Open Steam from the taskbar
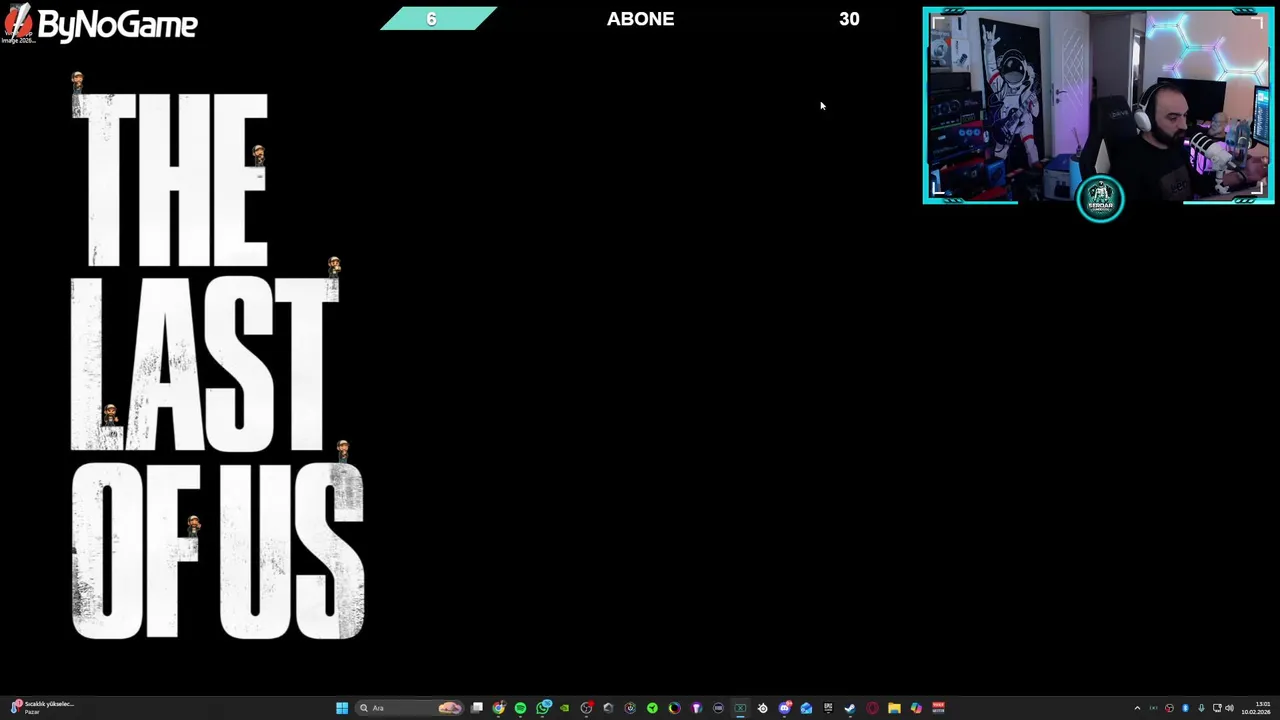 tap(850, 708)
